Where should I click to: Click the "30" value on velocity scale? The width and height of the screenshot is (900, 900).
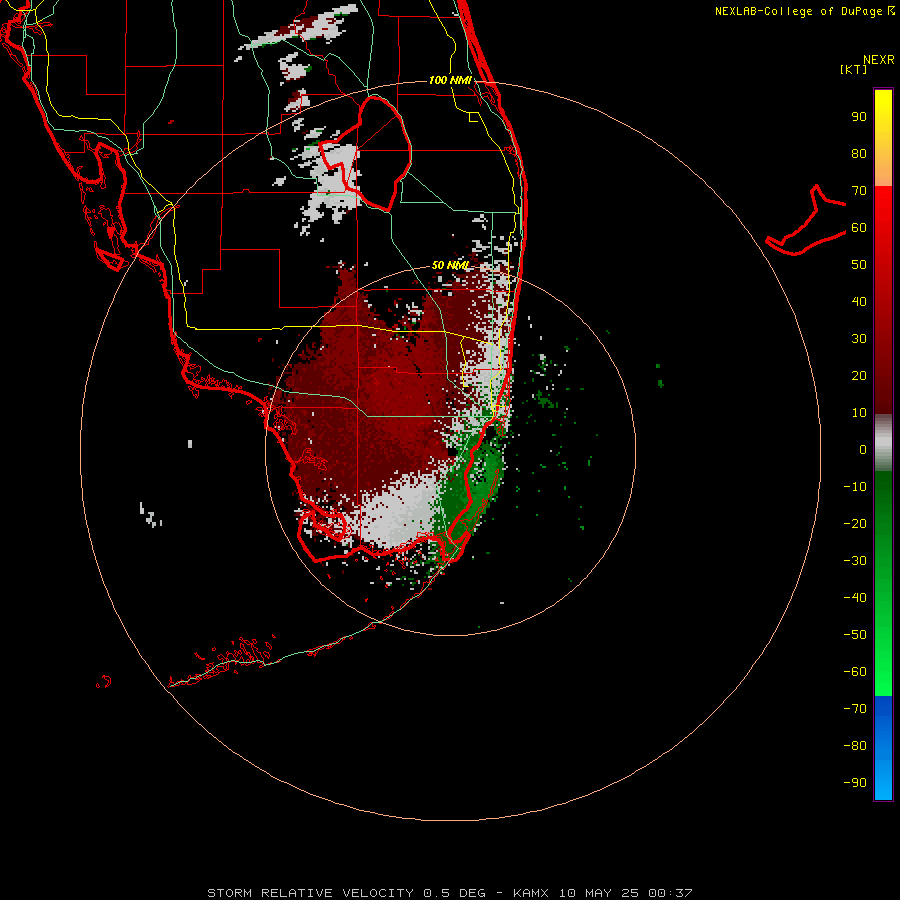pyautogui.click(x=859, y=339)
